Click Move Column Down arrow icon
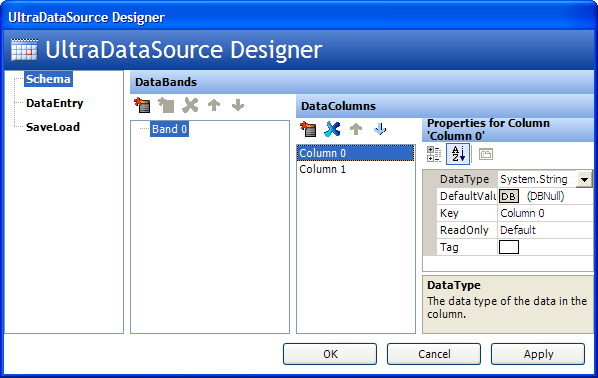This screenshot has height=378, width=598. [x=380, y=129]
